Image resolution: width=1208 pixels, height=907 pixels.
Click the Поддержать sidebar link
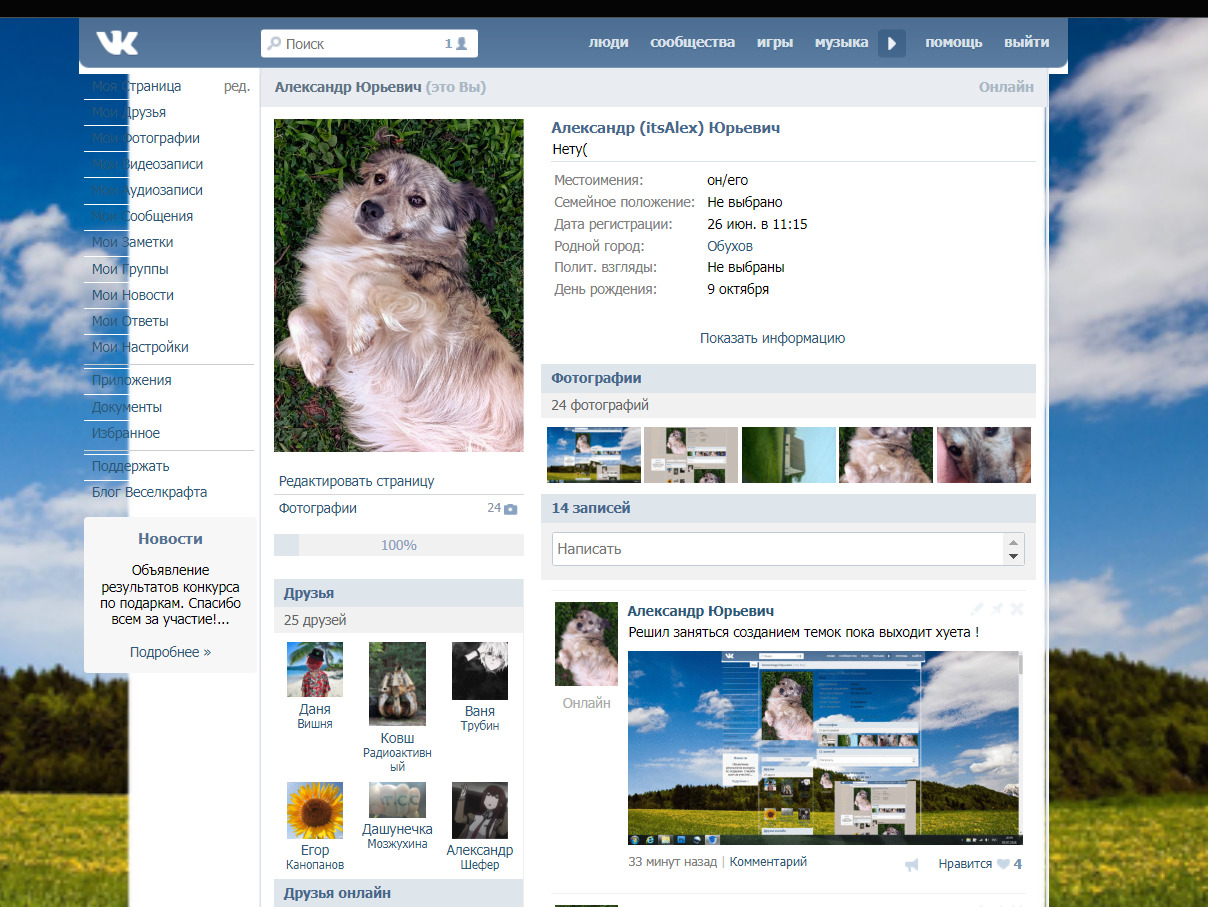(x=131, y=466)
